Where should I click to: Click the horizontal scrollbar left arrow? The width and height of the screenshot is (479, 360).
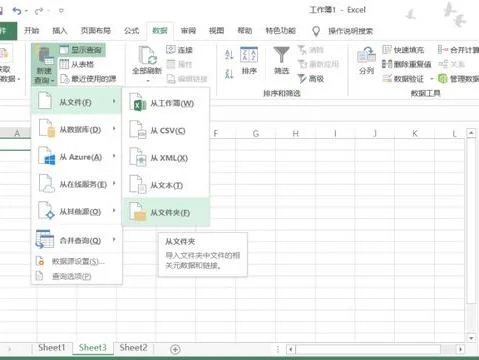[x=291, y=349]
